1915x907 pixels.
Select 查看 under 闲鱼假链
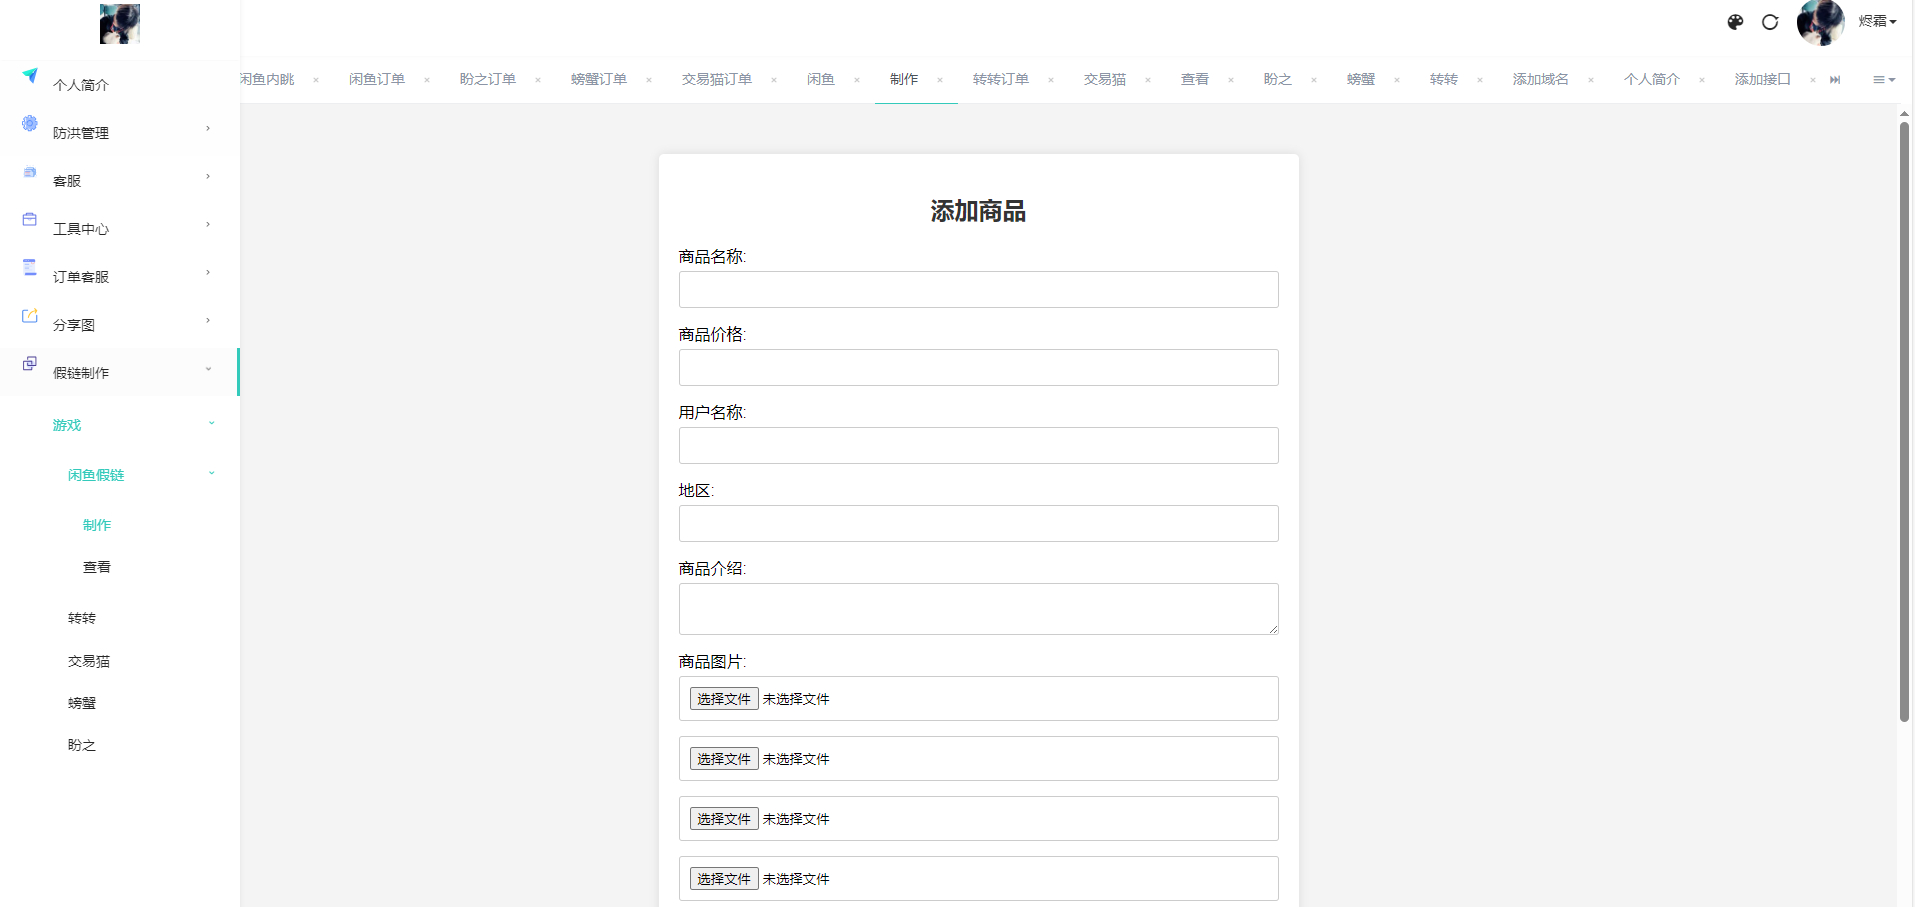pyautogui.click(x=96, y=566)
